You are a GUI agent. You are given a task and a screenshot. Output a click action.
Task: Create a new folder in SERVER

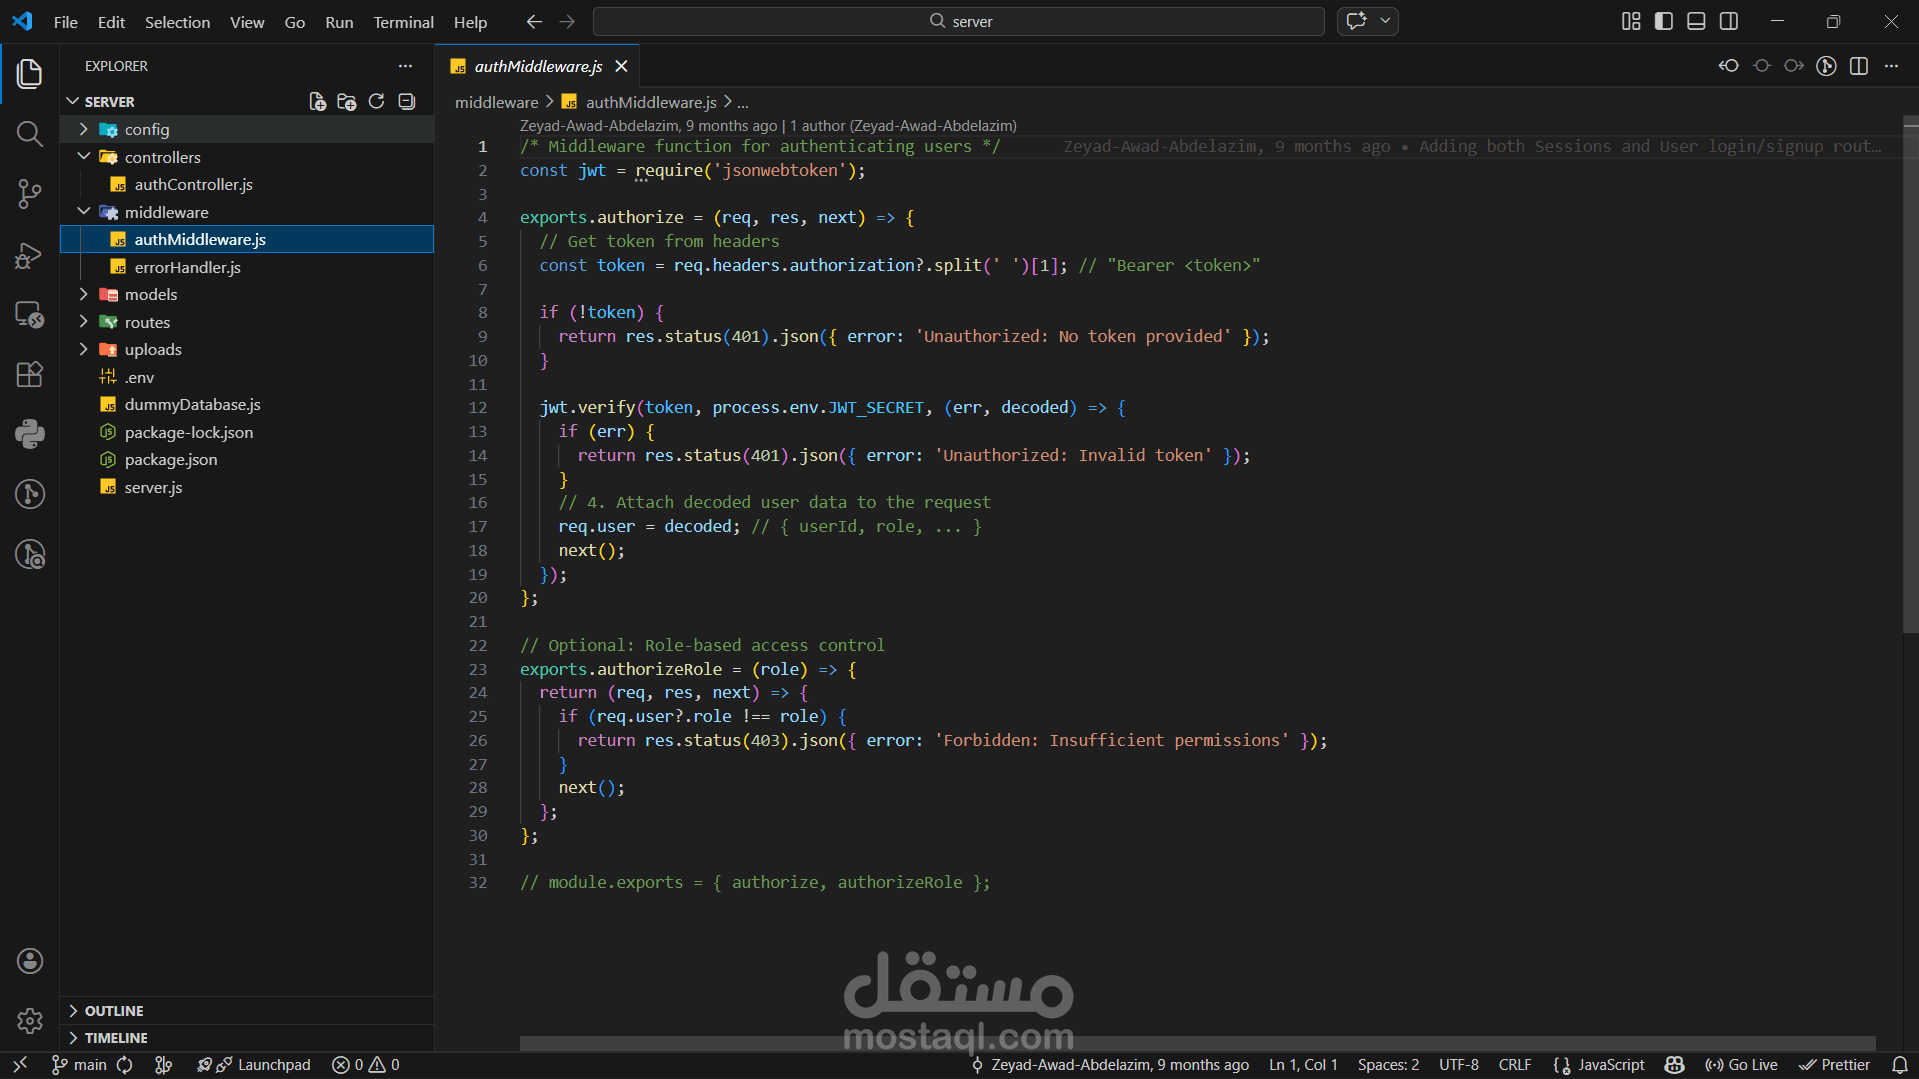coord(347,101)
